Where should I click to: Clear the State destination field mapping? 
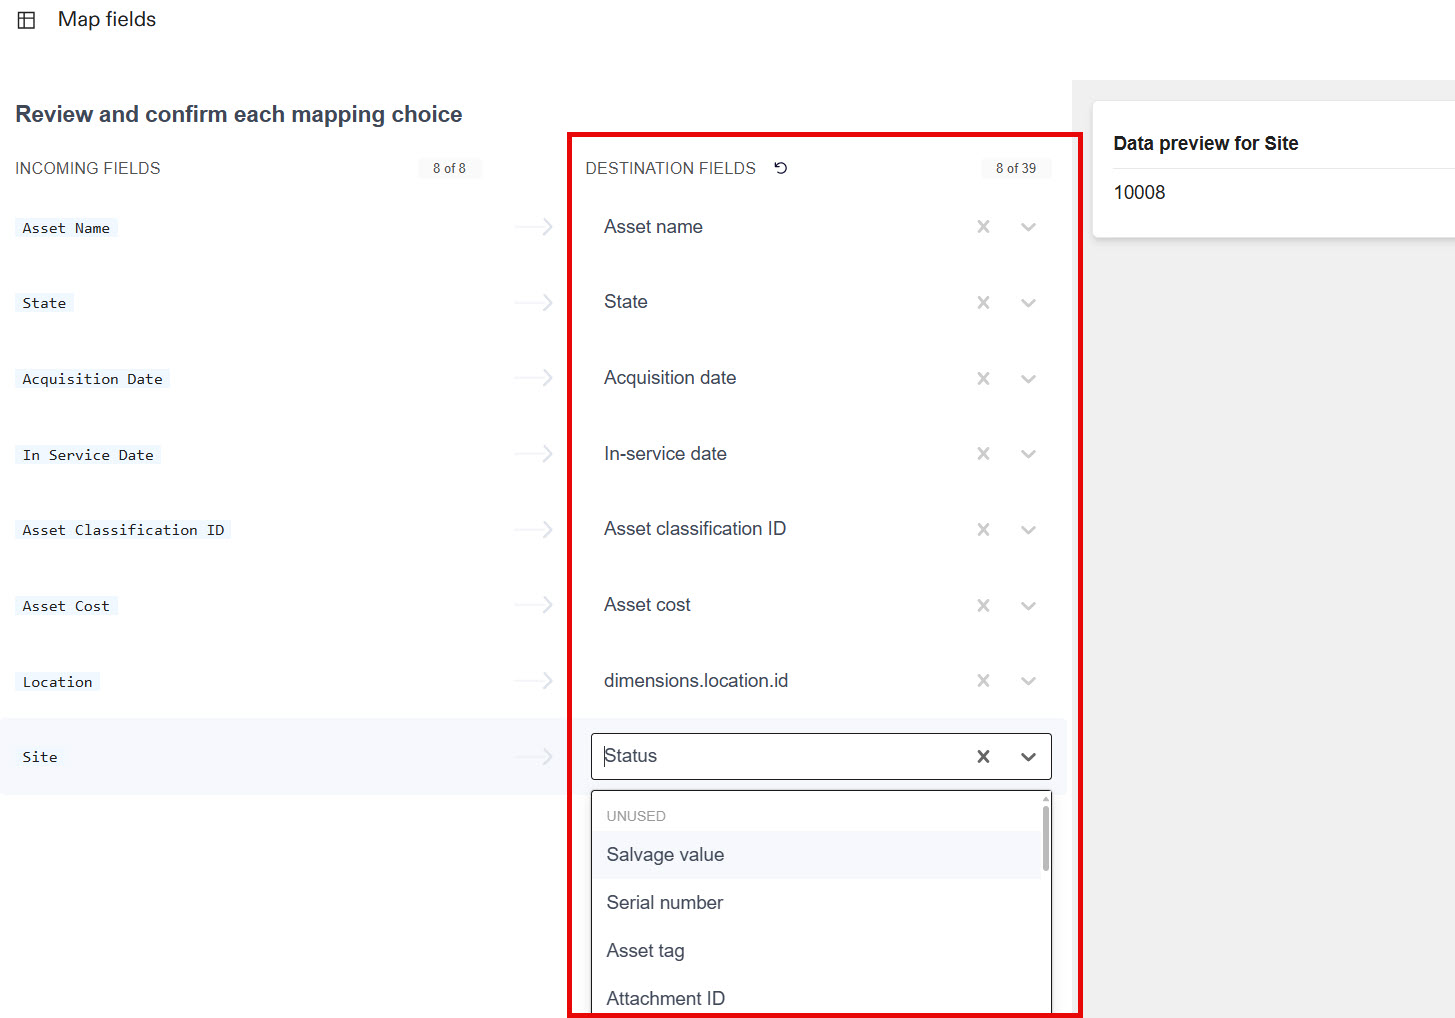tap(983, 302)
